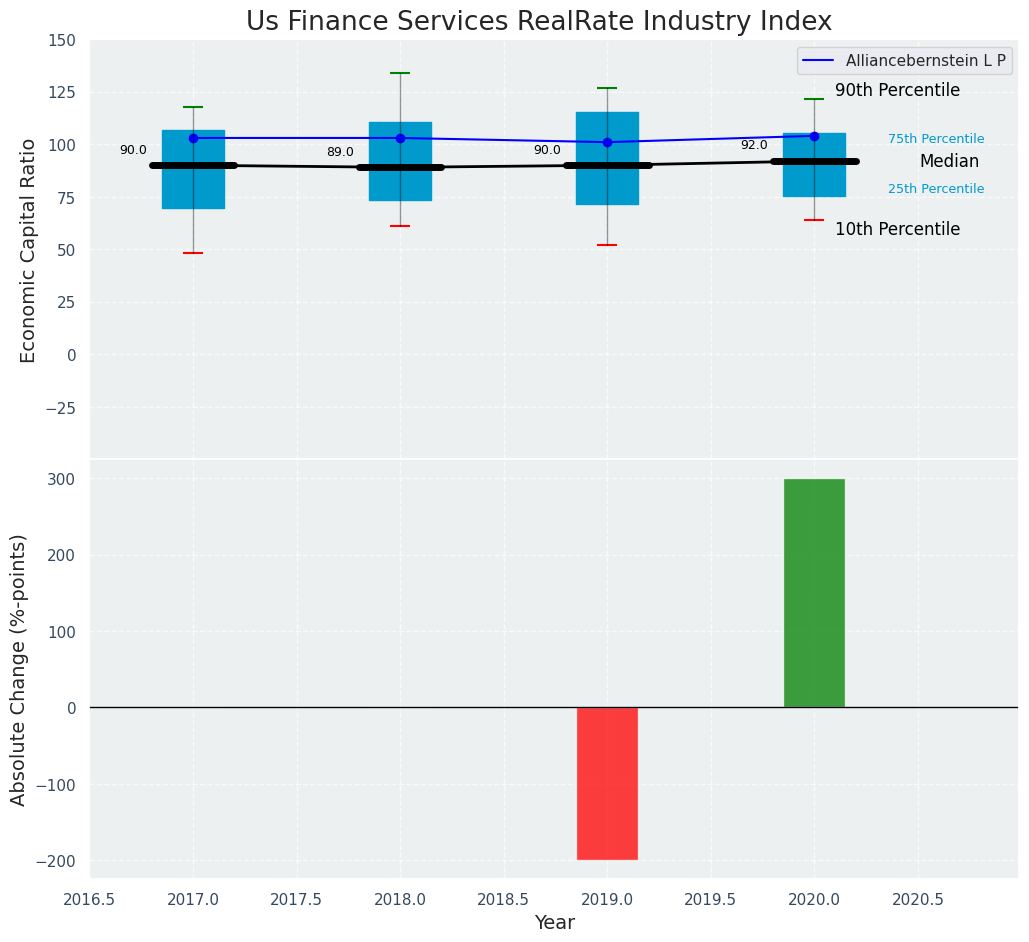Click the red 2019 absolute change bar
The image size is (1029, 942).
607,783
